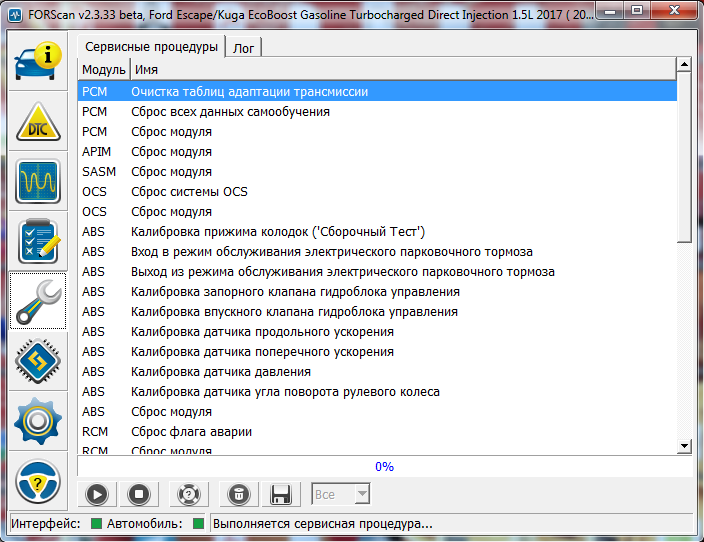This screenshot has width=704, height=542.
Task: Click the trash clear log button
Action: point(239,494)
